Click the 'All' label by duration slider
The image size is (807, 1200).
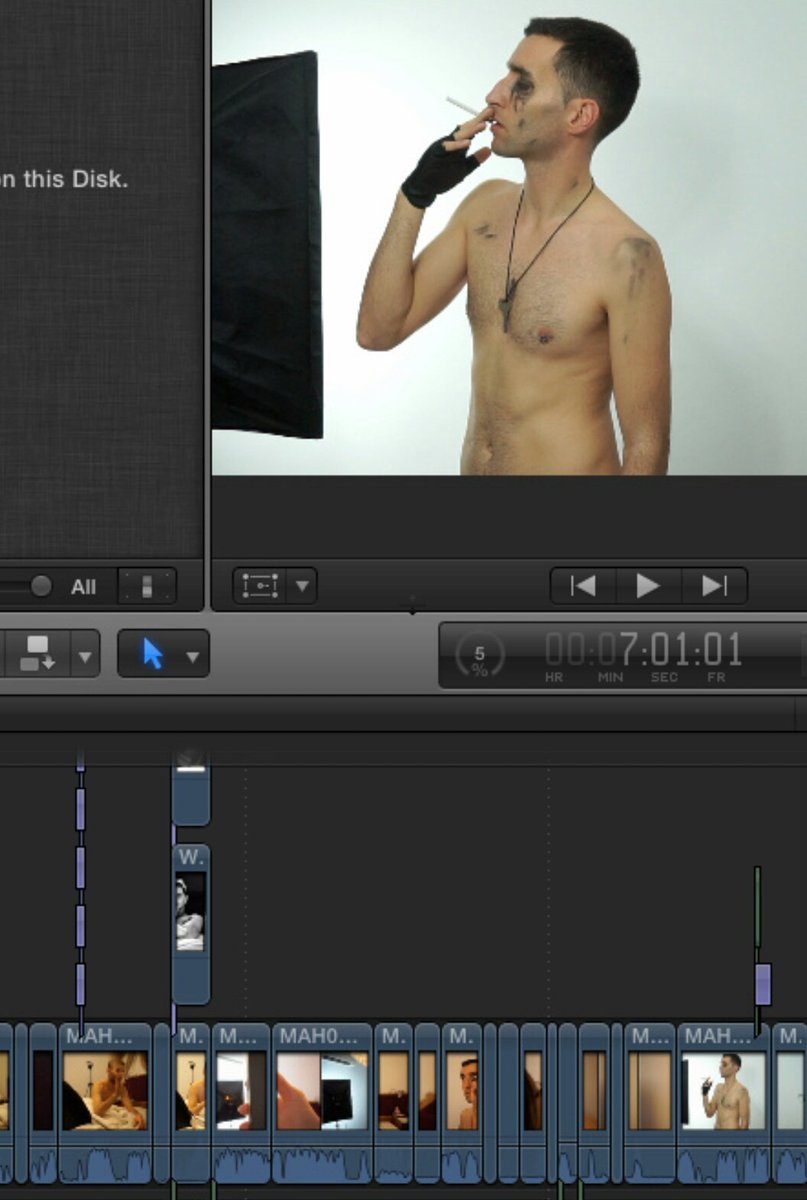click(83, 588)
